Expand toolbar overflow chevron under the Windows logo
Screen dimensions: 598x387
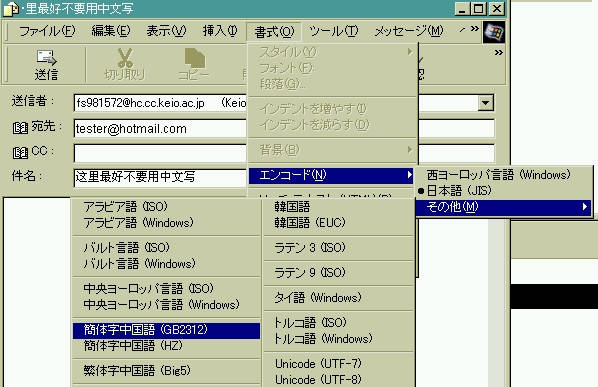point(498,53)
